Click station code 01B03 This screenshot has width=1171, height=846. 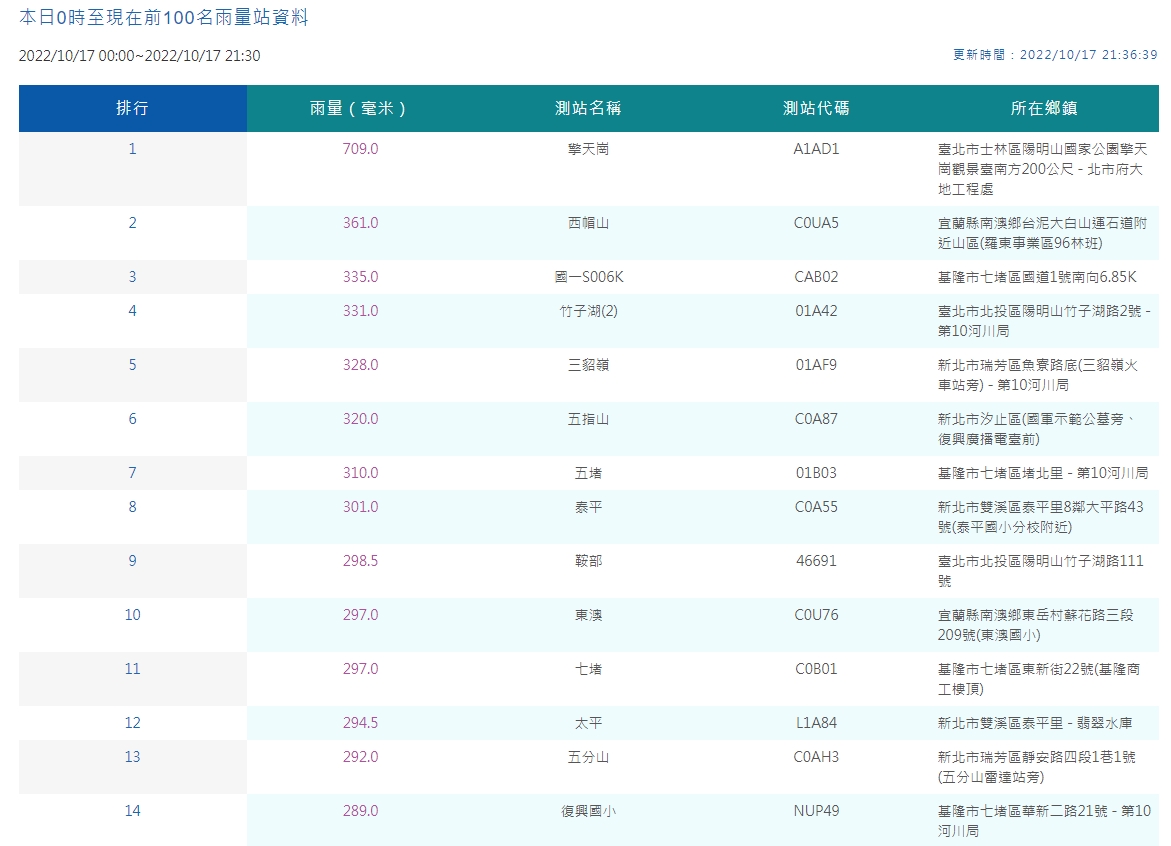point(816,473)
